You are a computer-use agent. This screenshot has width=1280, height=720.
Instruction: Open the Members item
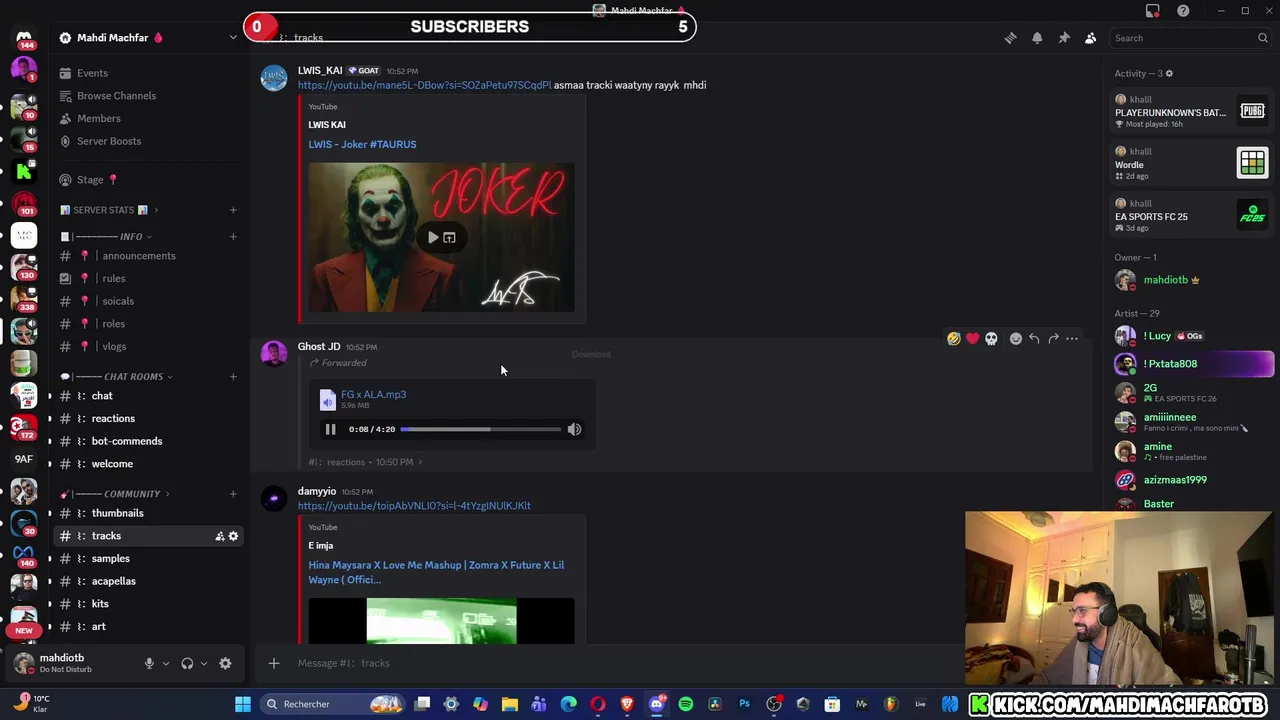98,118
